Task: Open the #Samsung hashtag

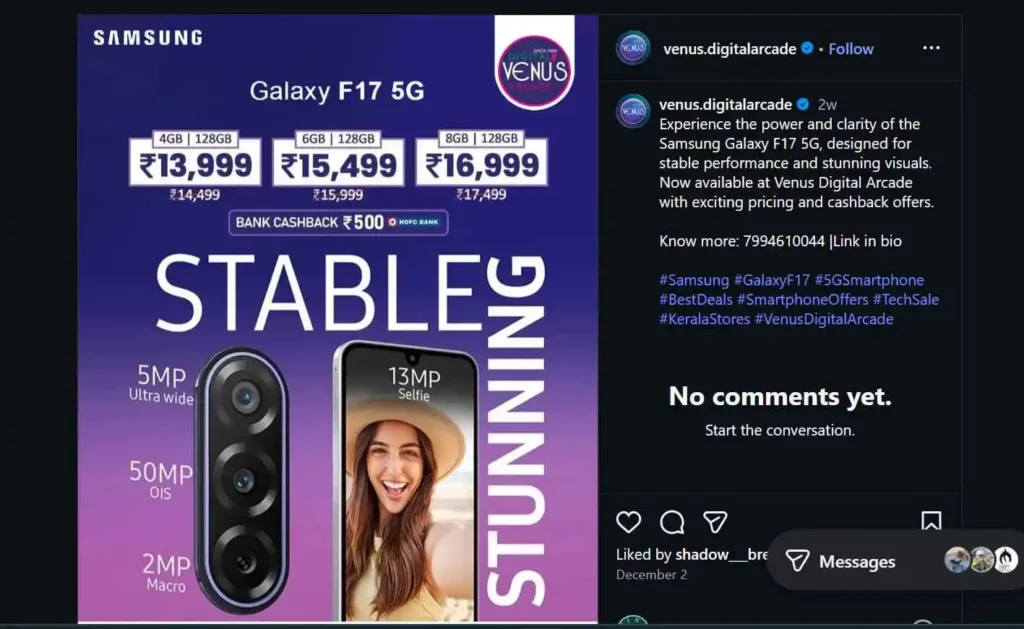Action: coord(694,280)
